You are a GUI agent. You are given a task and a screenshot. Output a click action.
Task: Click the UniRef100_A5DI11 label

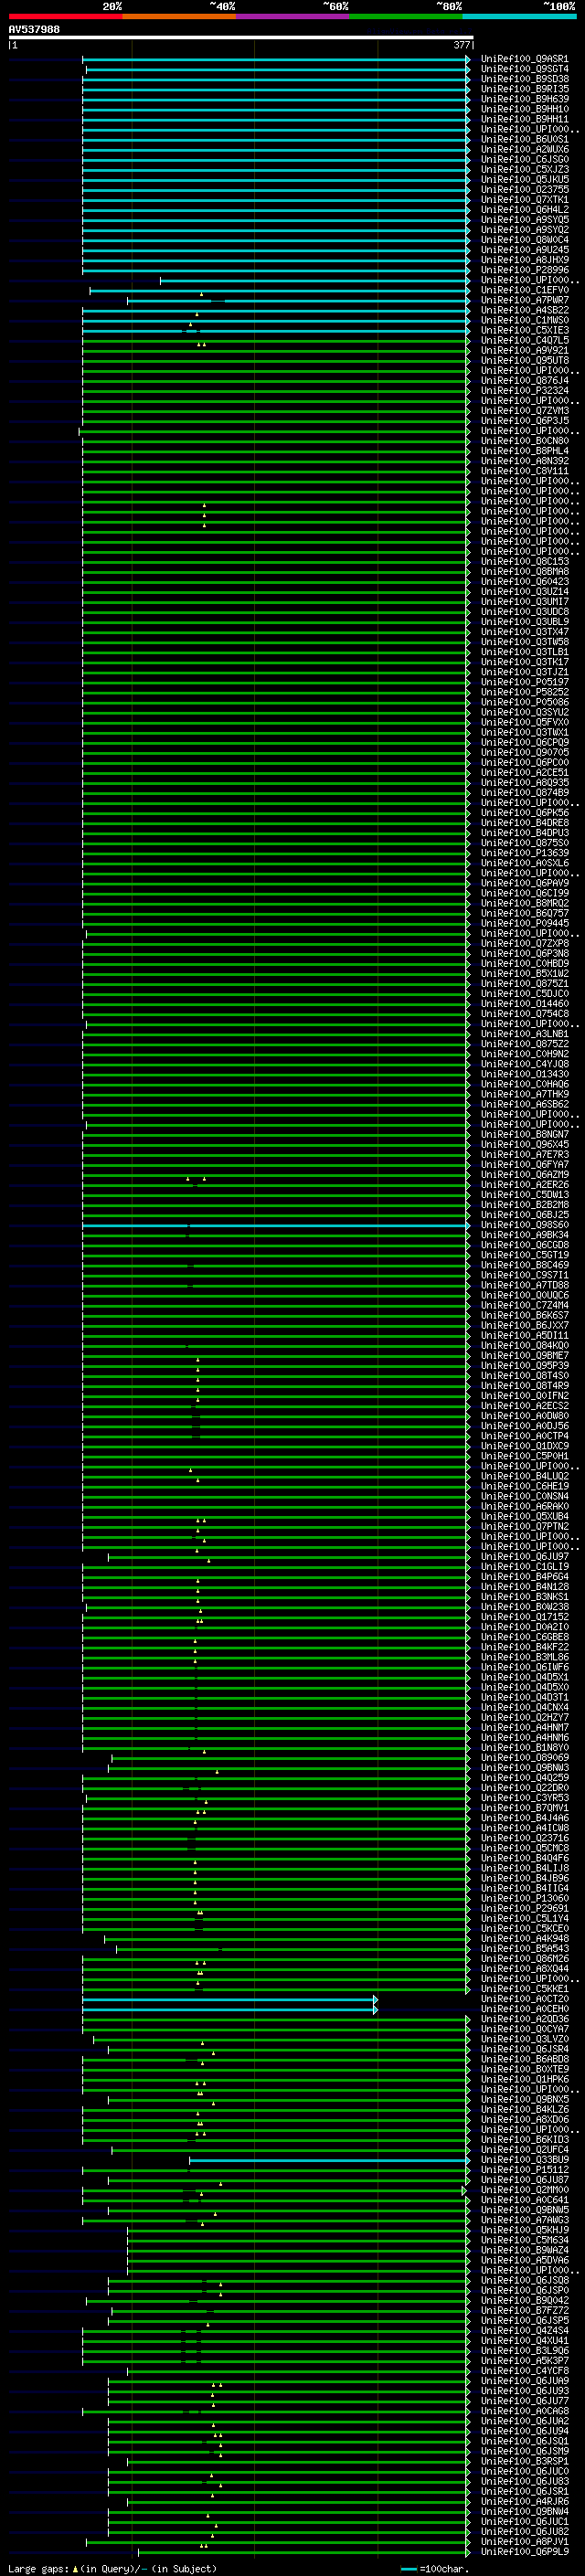coord(525,1335)
